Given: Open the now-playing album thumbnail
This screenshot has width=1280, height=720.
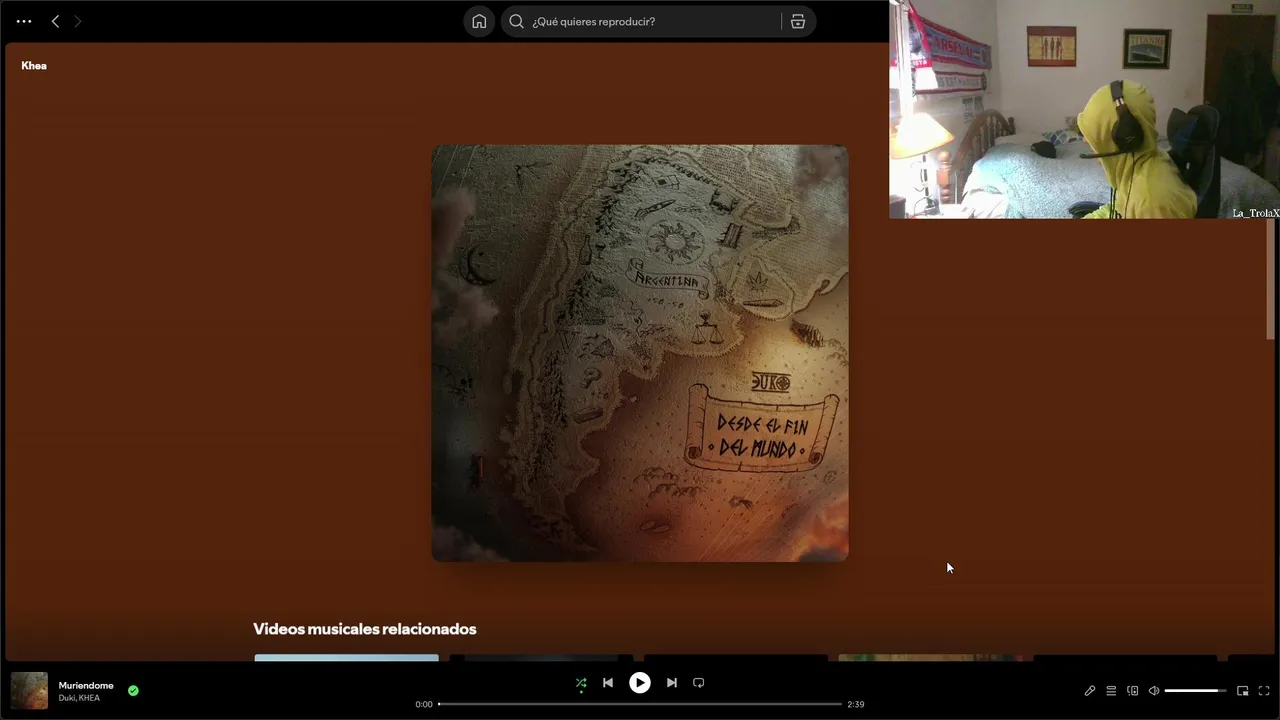Looking at the screenshot, I should (29, 691).
